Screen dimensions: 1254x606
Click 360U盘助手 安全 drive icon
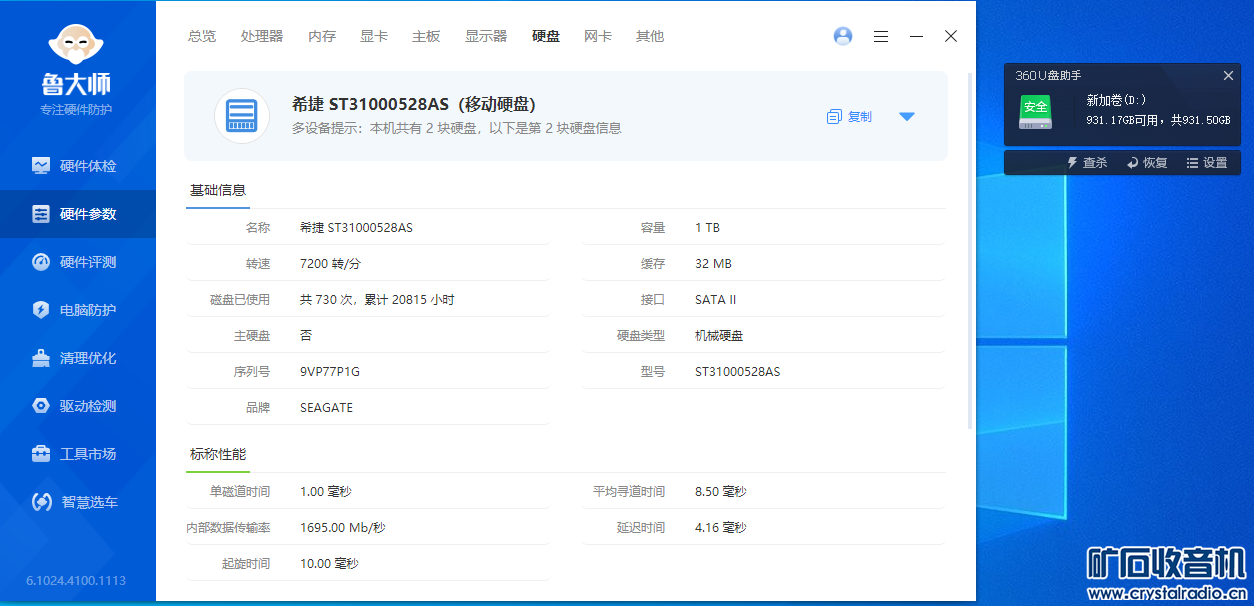pos(1035,111)
